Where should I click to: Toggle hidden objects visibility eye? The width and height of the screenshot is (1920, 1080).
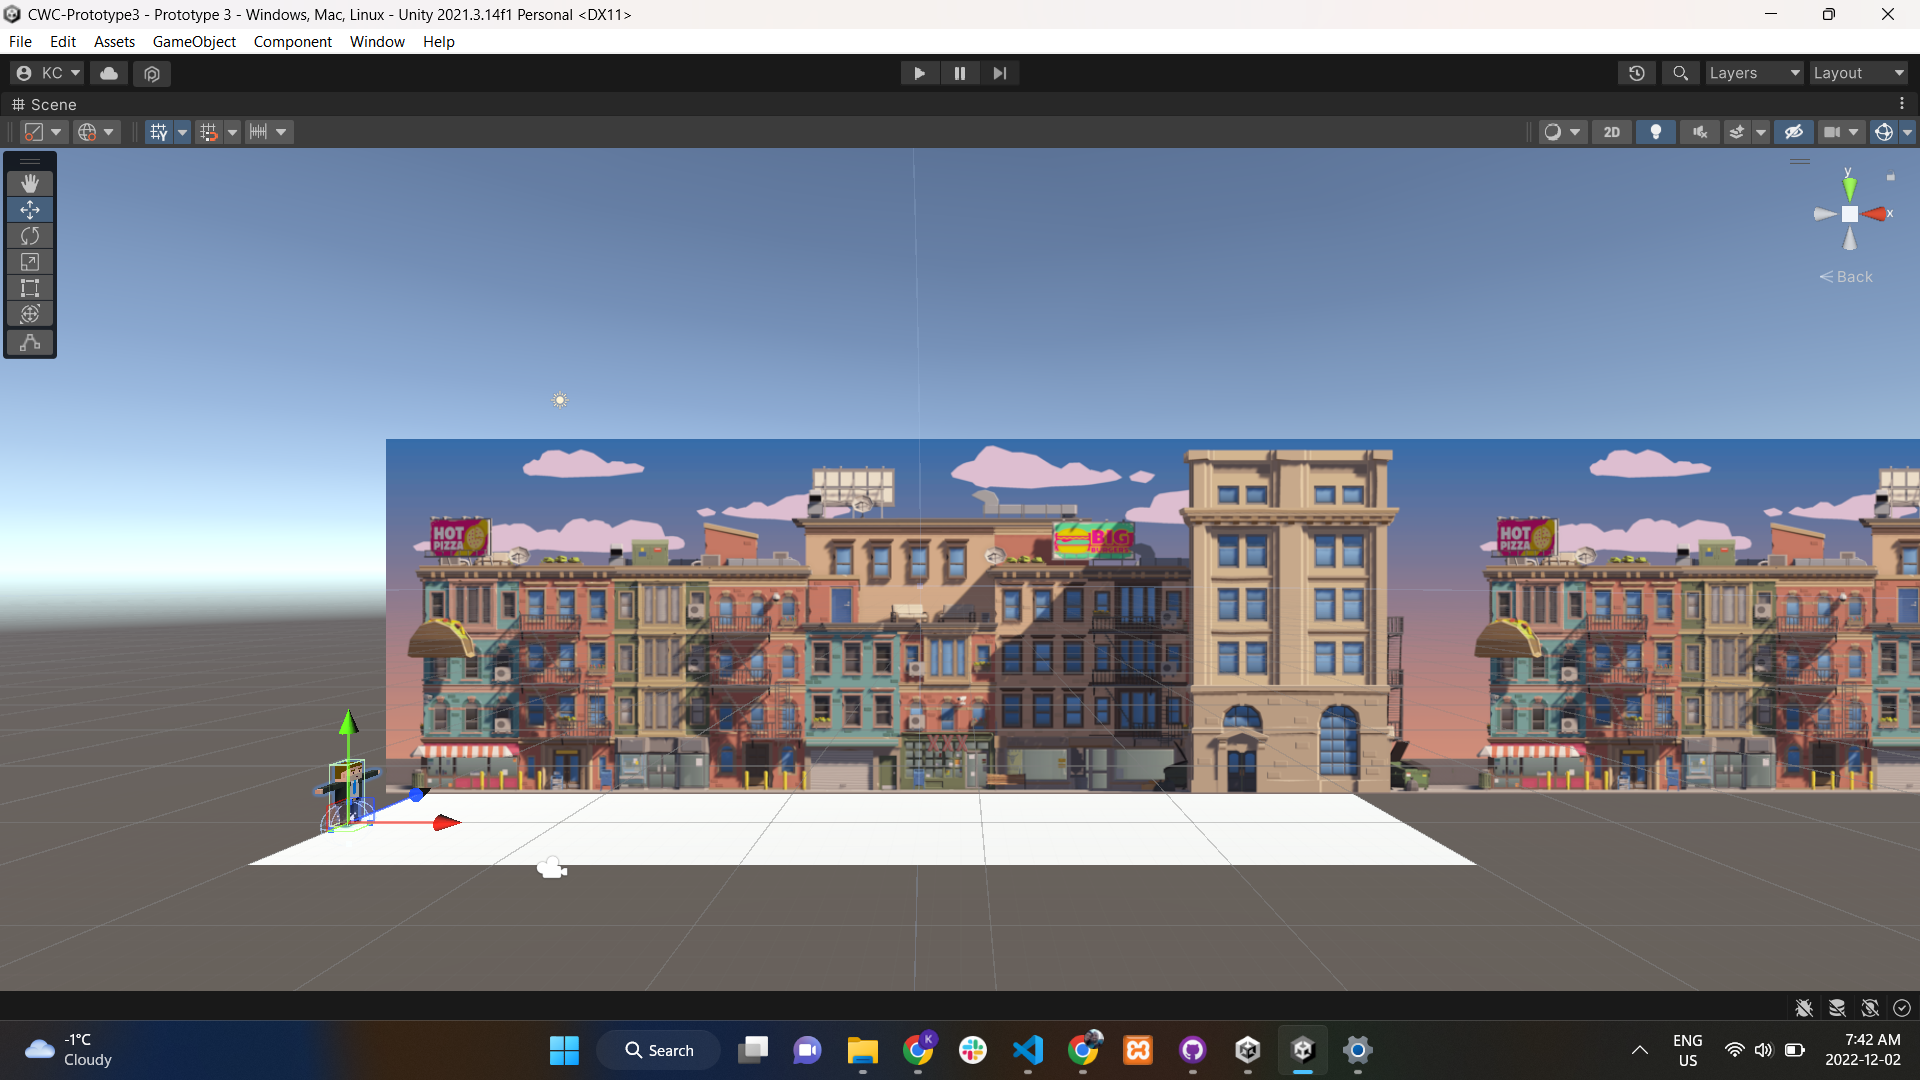[x=1793, y=132]
